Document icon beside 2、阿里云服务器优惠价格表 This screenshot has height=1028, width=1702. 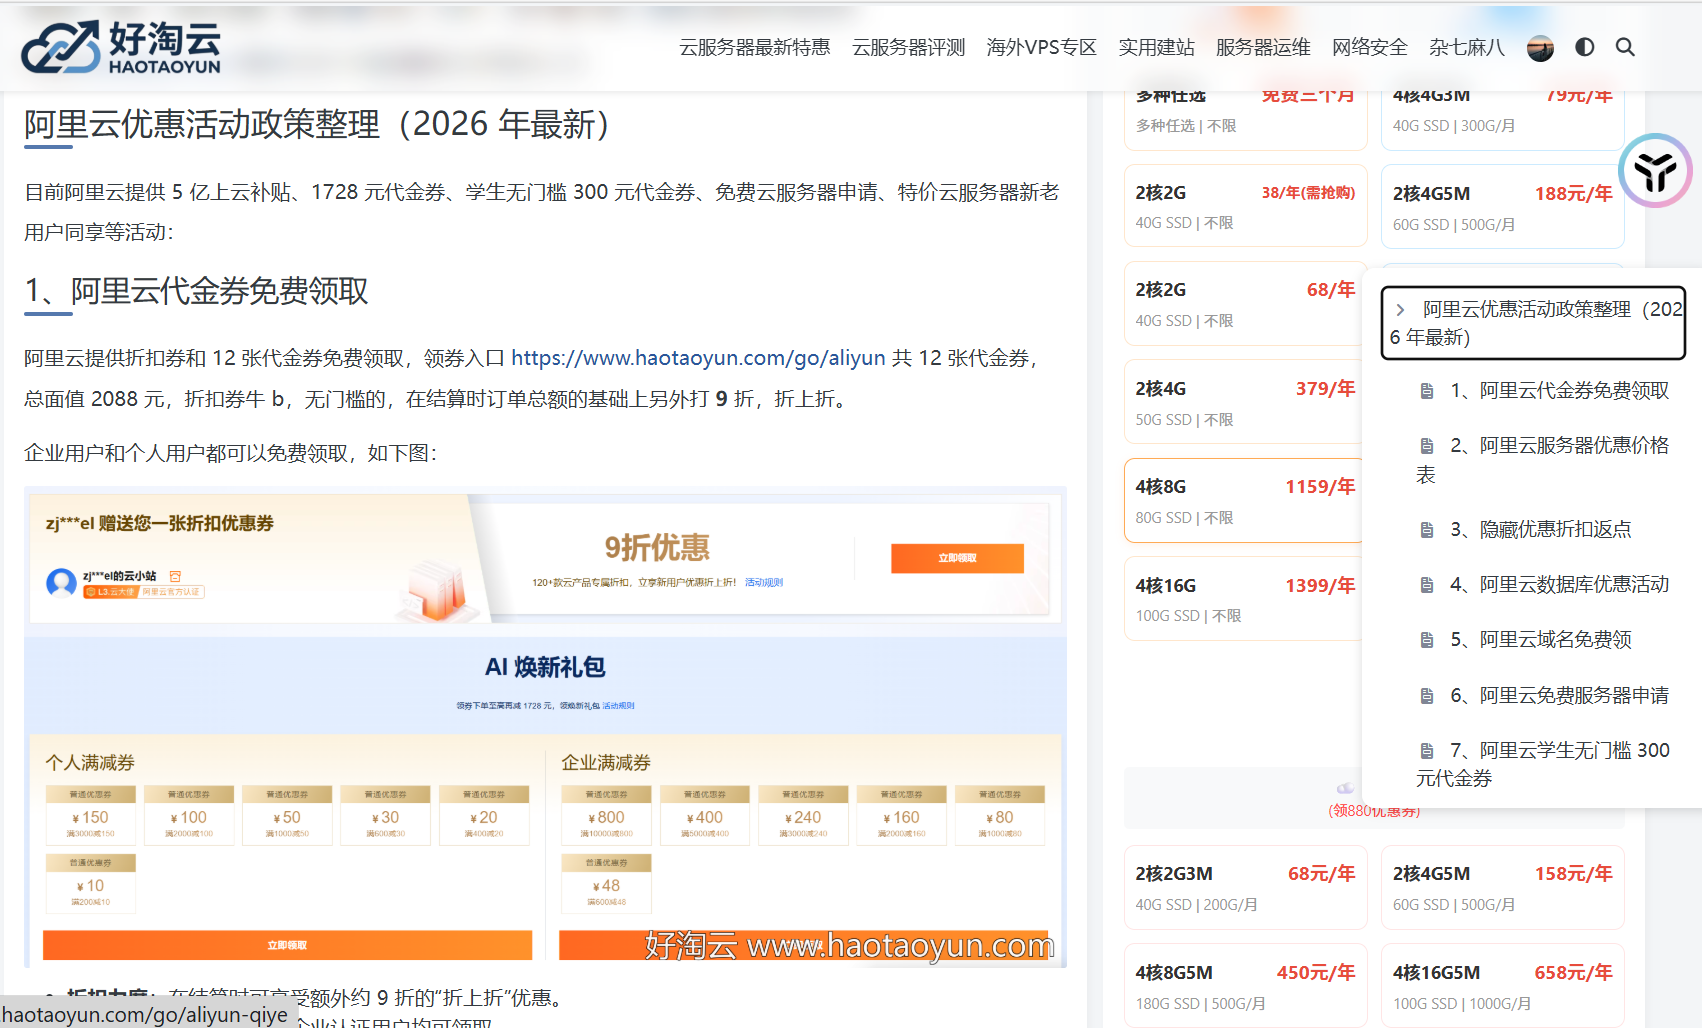click(x=1427, y=446)
